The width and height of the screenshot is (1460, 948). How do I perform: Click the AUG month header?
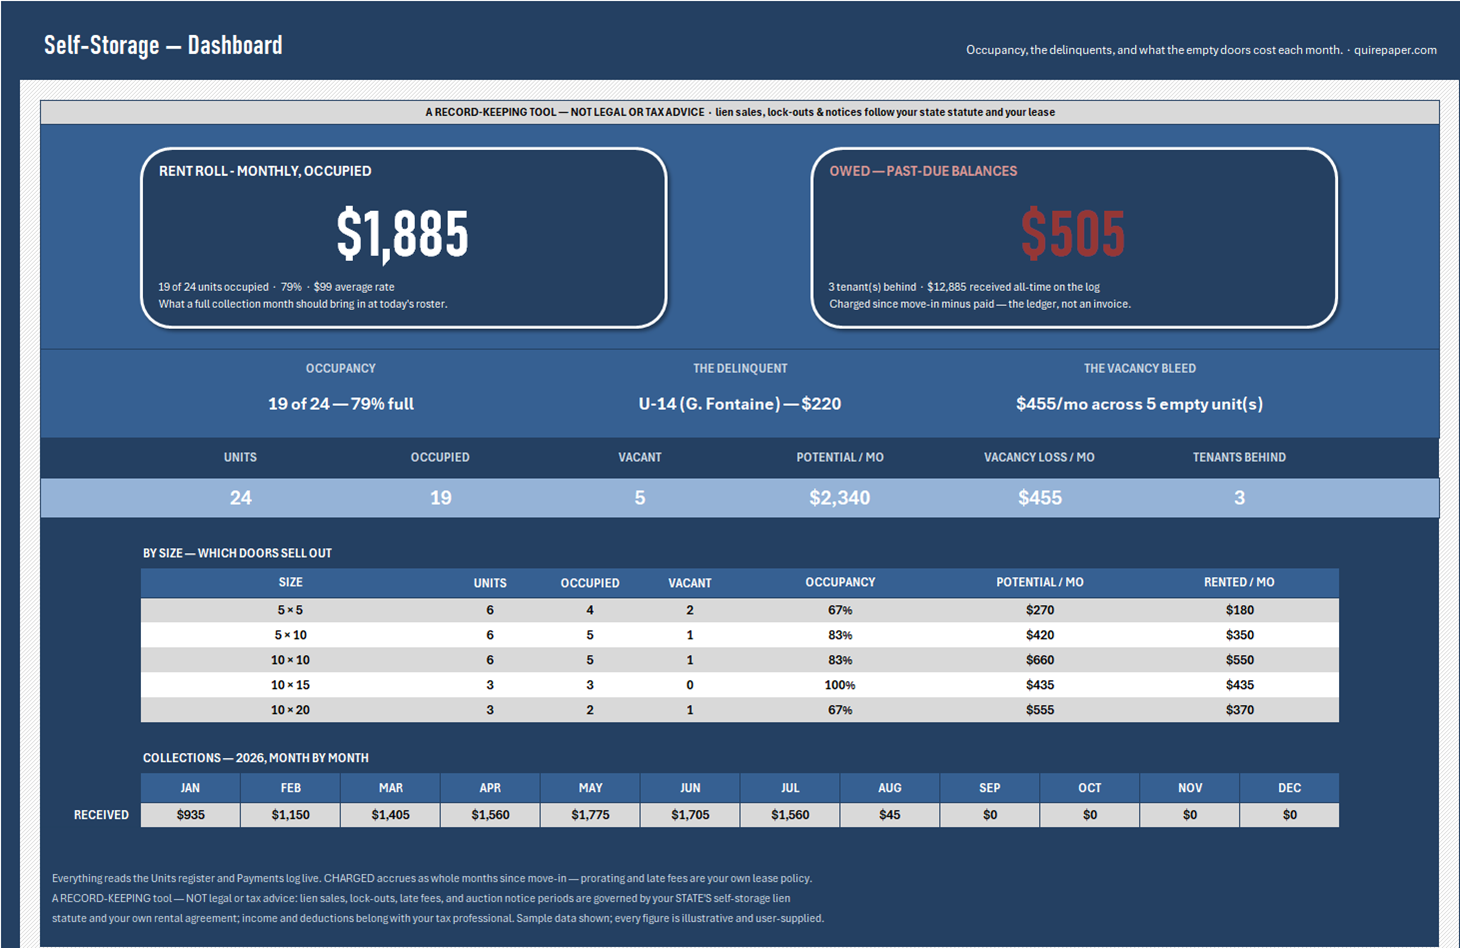click(x=890, y=788)
